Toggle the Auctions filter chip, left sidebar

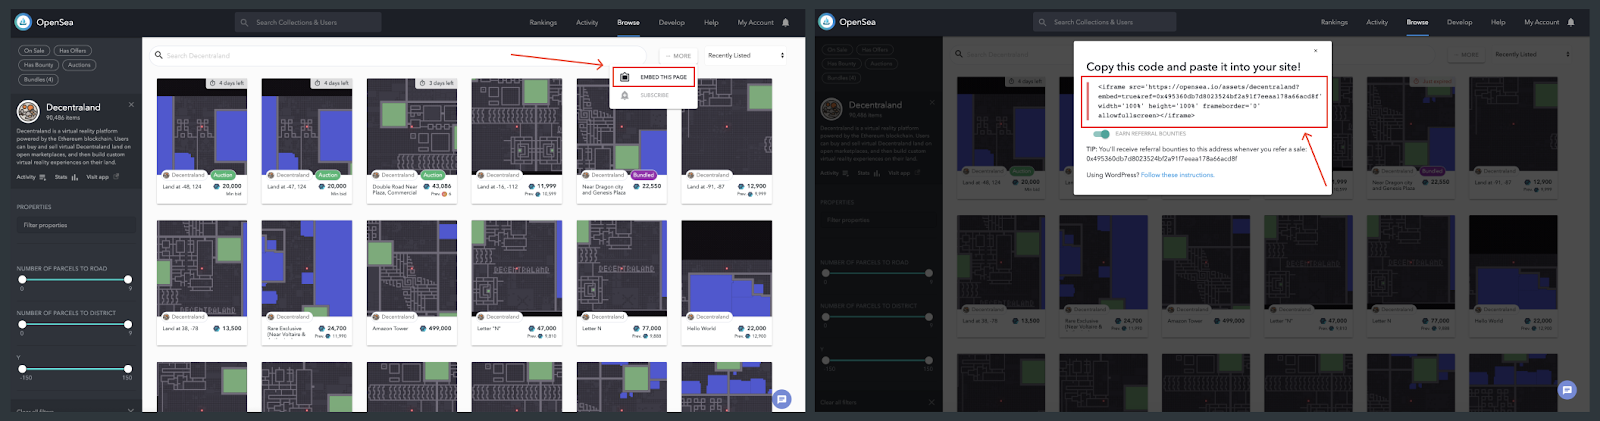[79, 65]
